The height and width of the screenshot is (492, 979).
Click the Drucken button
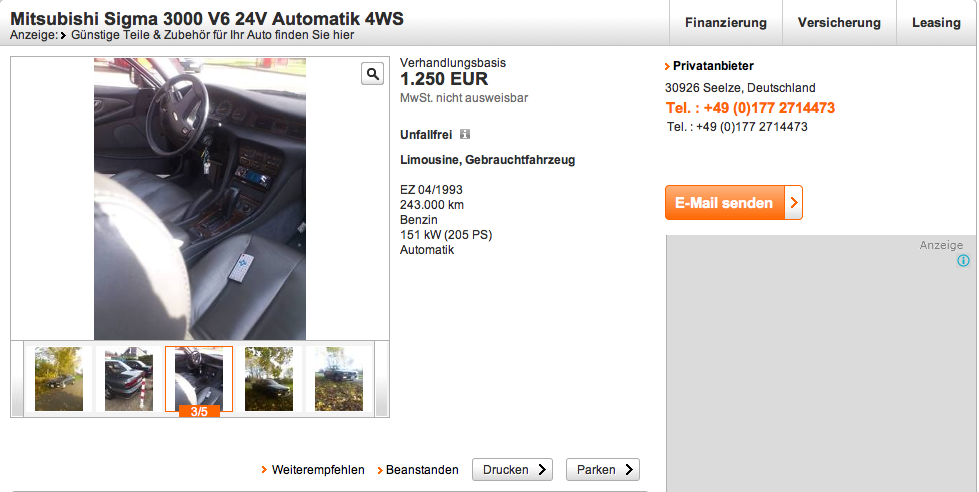click(x=513, y=470)
